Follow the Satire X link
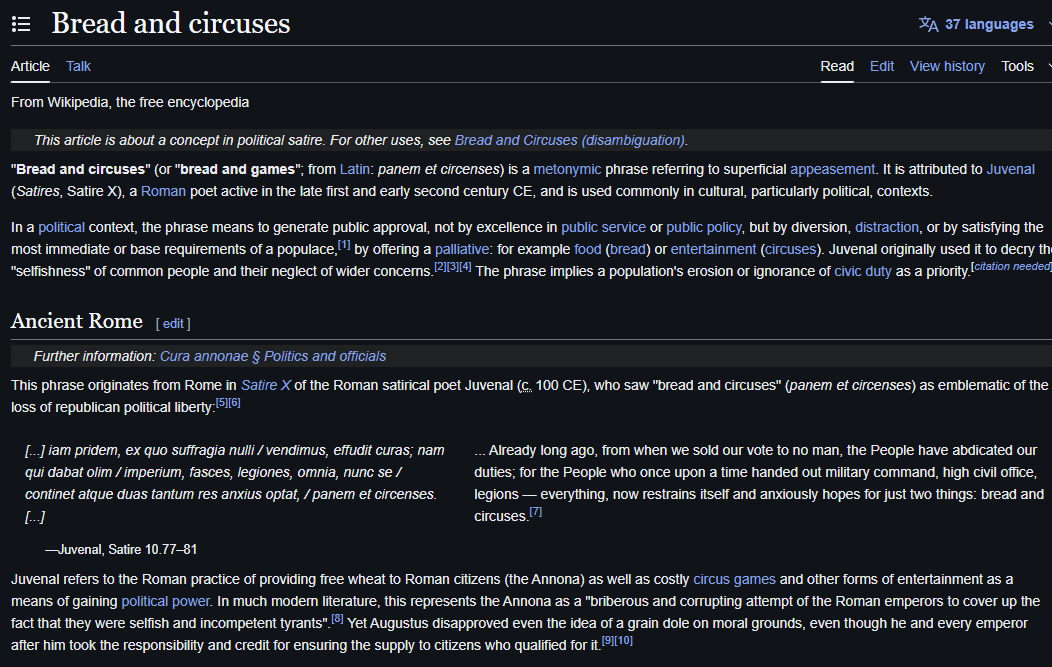This screenshot has width=1052, height=667. 266,385
